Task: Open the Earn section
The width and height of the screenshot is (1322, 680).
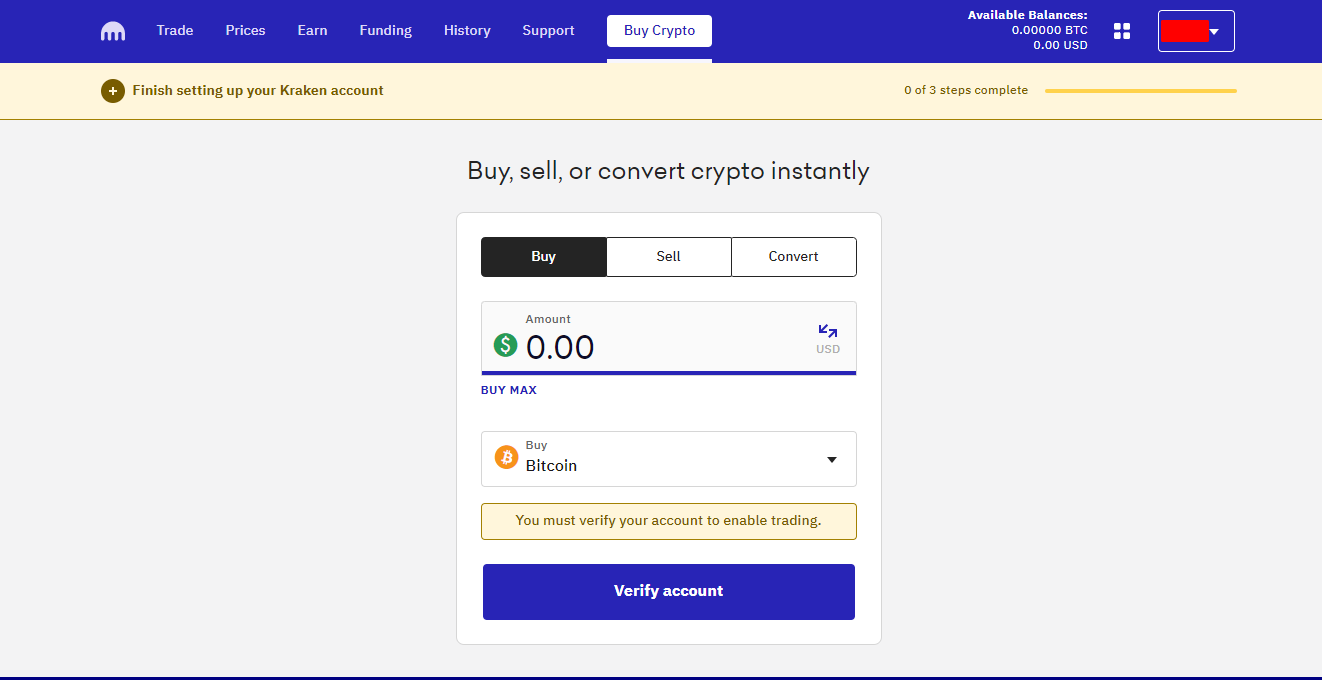Action: click(312, 30)
